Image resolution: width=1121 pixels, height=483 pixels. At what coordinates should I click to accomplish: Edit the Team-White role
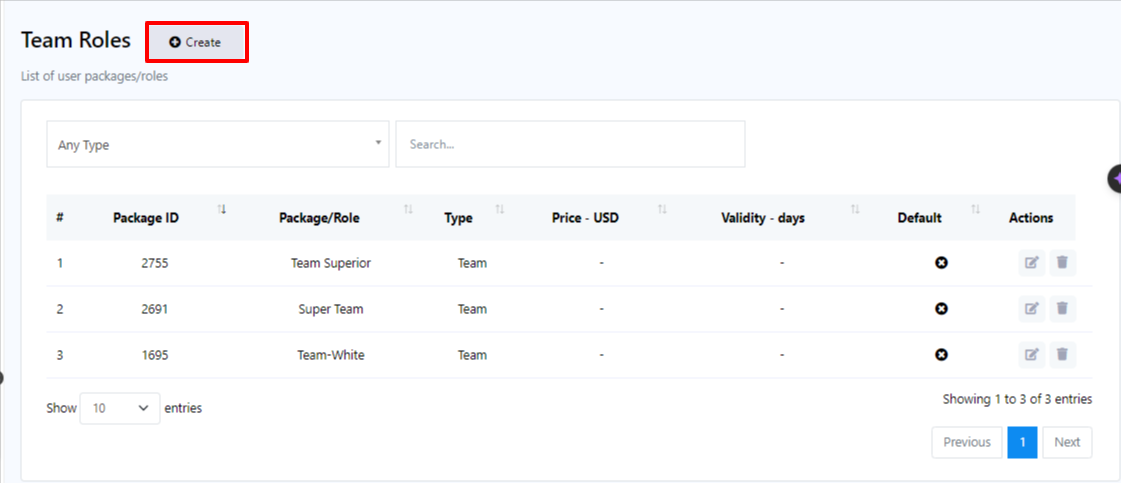(1031, 355)
